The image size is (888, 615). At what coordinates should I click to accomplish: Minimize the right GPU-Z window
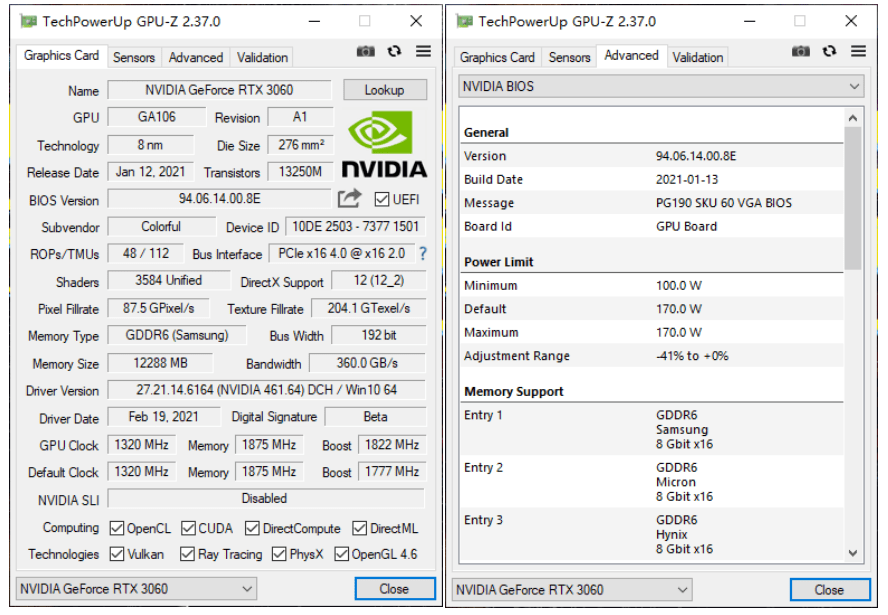[x=750, y=22]
